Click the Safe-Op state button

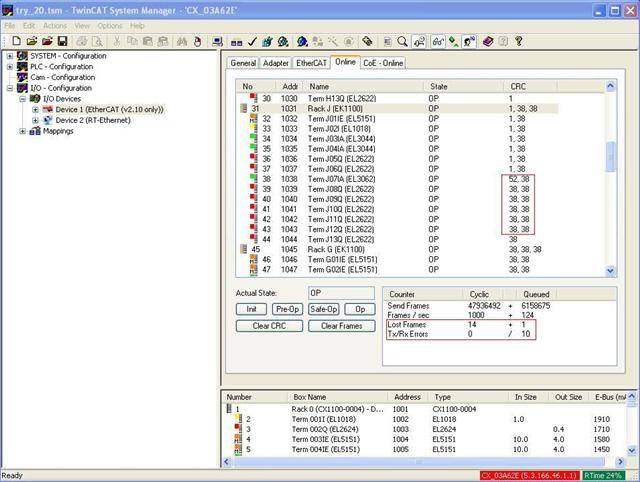324,309
